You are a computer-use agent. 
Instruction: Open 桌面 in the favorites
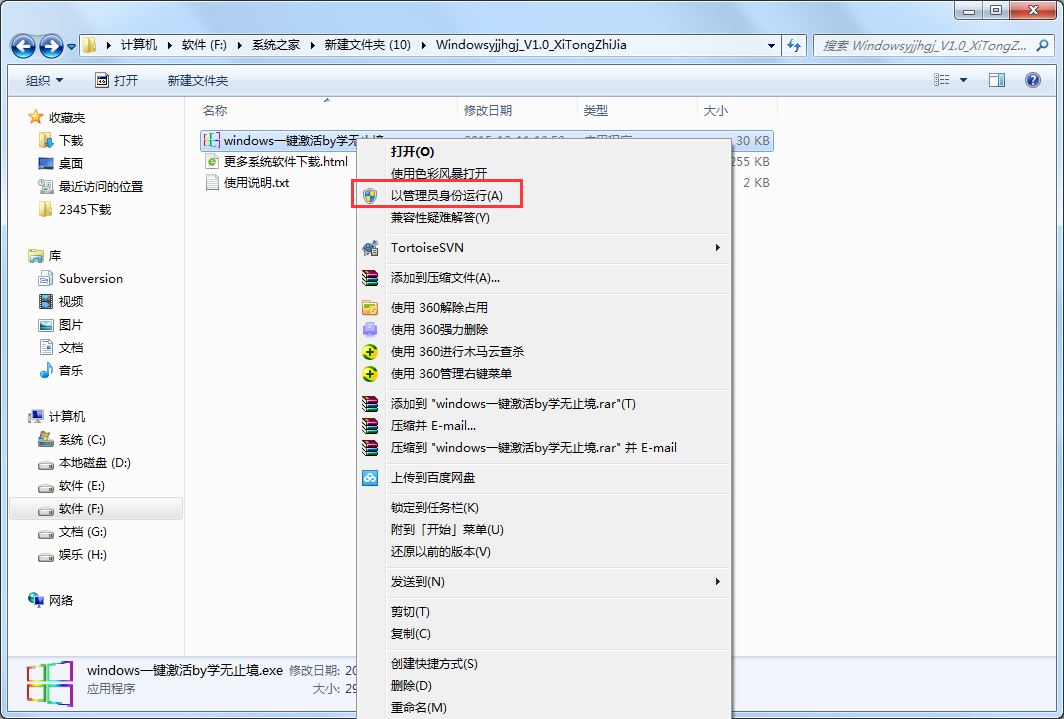(x=60, y=163)
